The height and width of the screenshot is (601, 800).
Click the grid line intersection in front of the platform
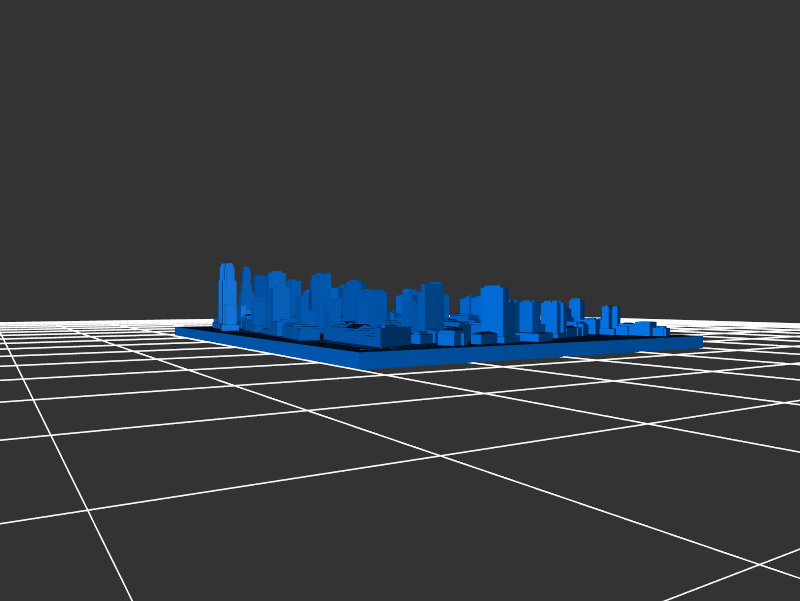tap(438, 456)
